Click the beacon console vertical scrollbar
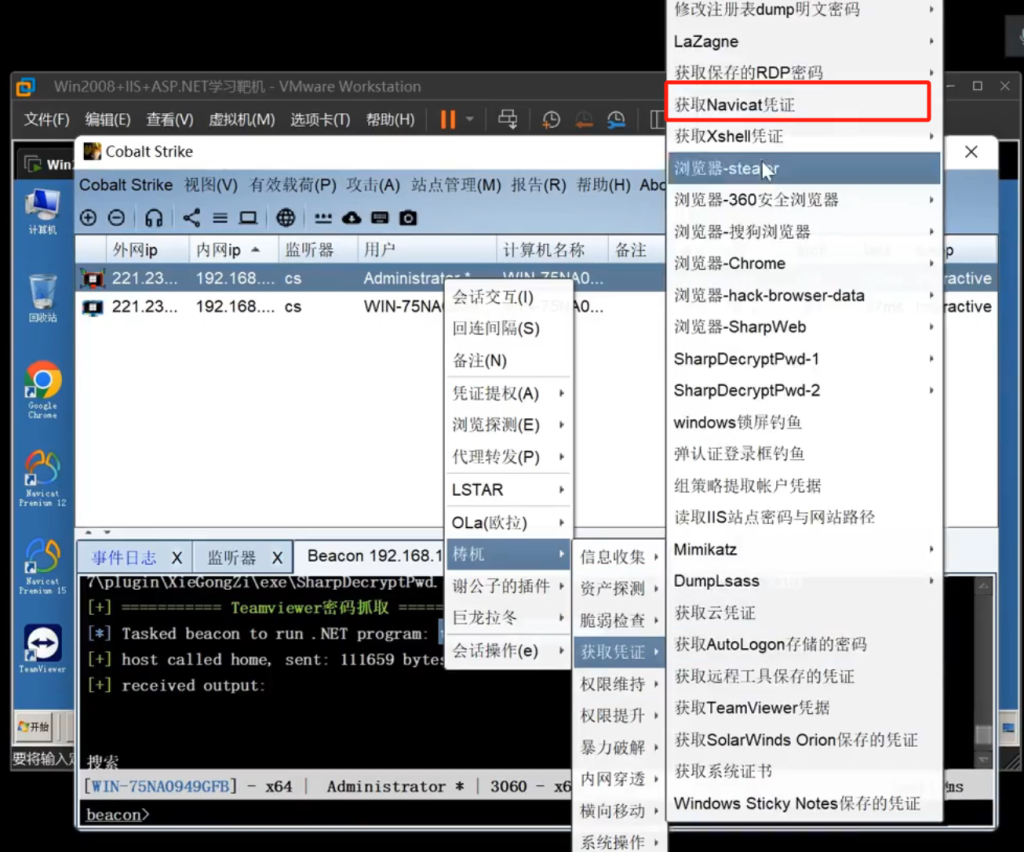Image resolution: width=1024 pixels, height=852 pixels. click(984, 672)
